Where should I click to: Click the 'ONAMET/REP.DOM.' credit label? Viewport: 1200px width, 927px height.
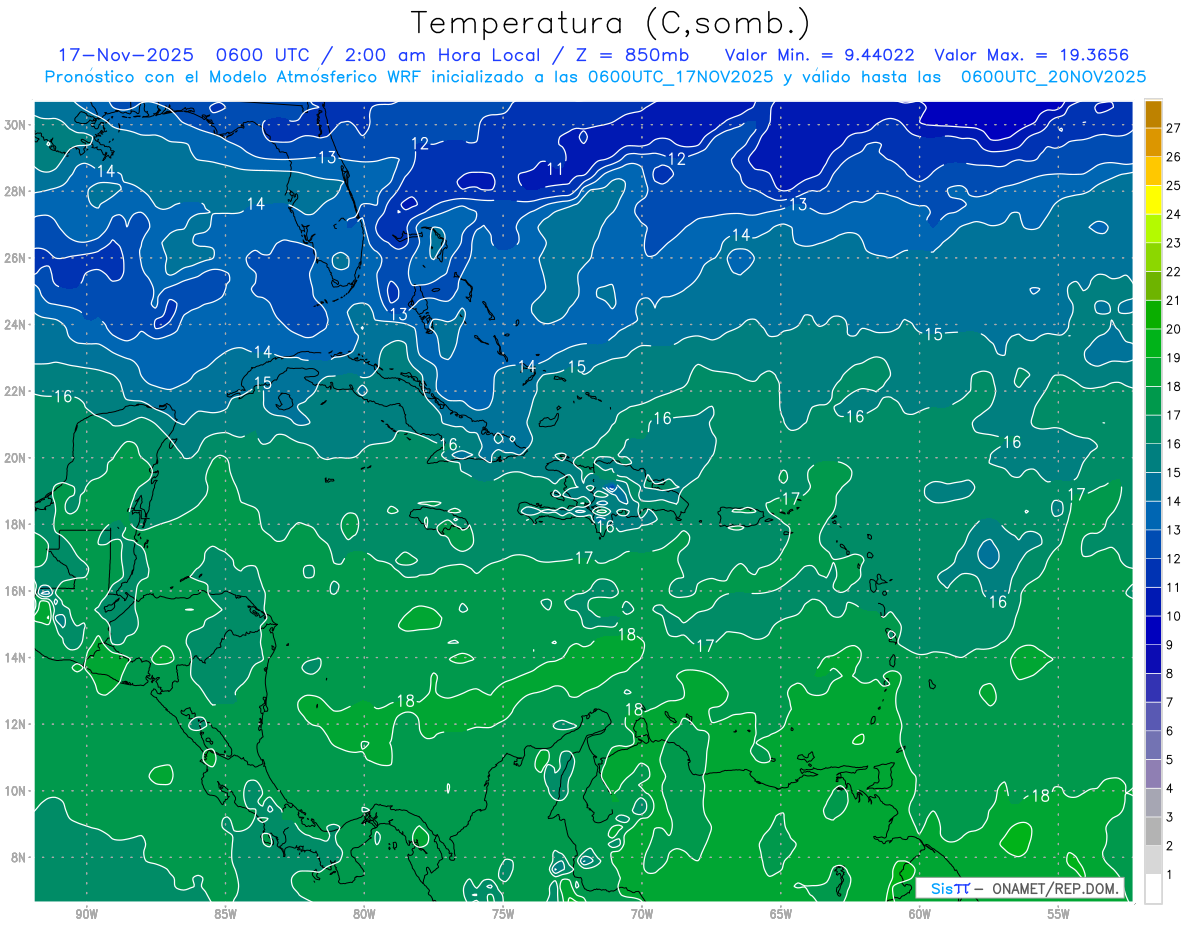pos(1055,888)
